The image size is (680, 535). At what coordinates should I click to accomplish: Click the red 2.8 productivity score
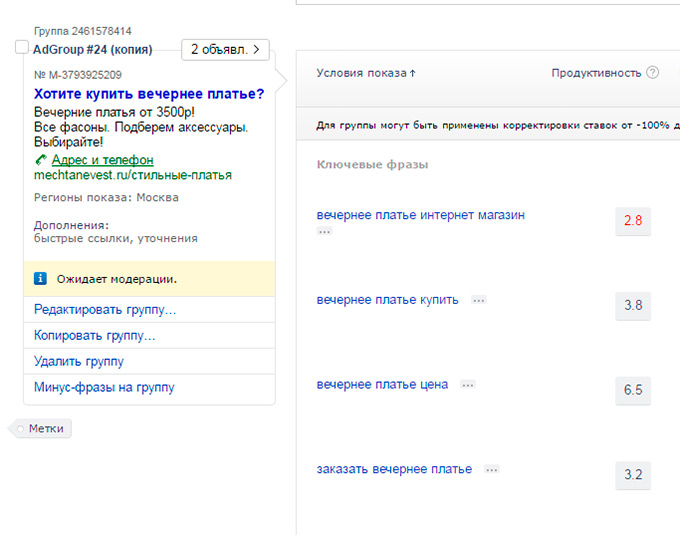(632, 221)
